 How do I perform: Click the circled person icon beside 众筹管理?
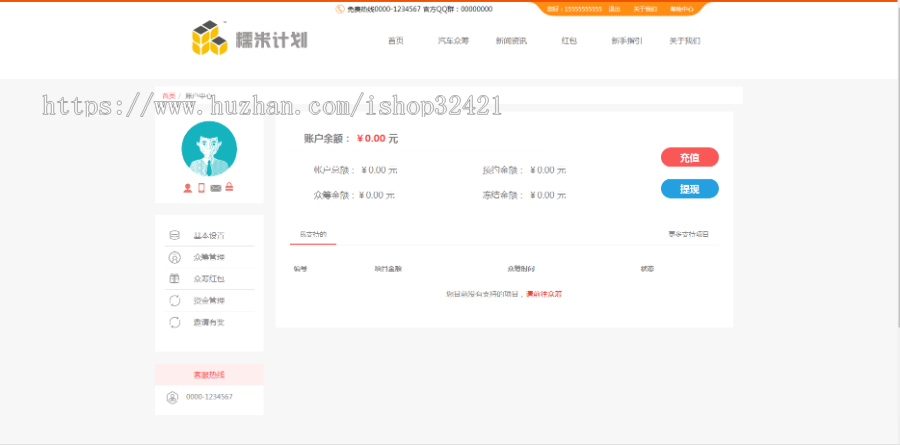(x=174, y=257)
